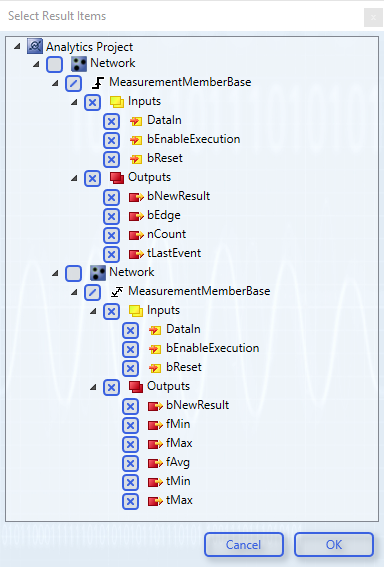
Task: Collapse Outputs group in lower Network
Action: (93, 387)
